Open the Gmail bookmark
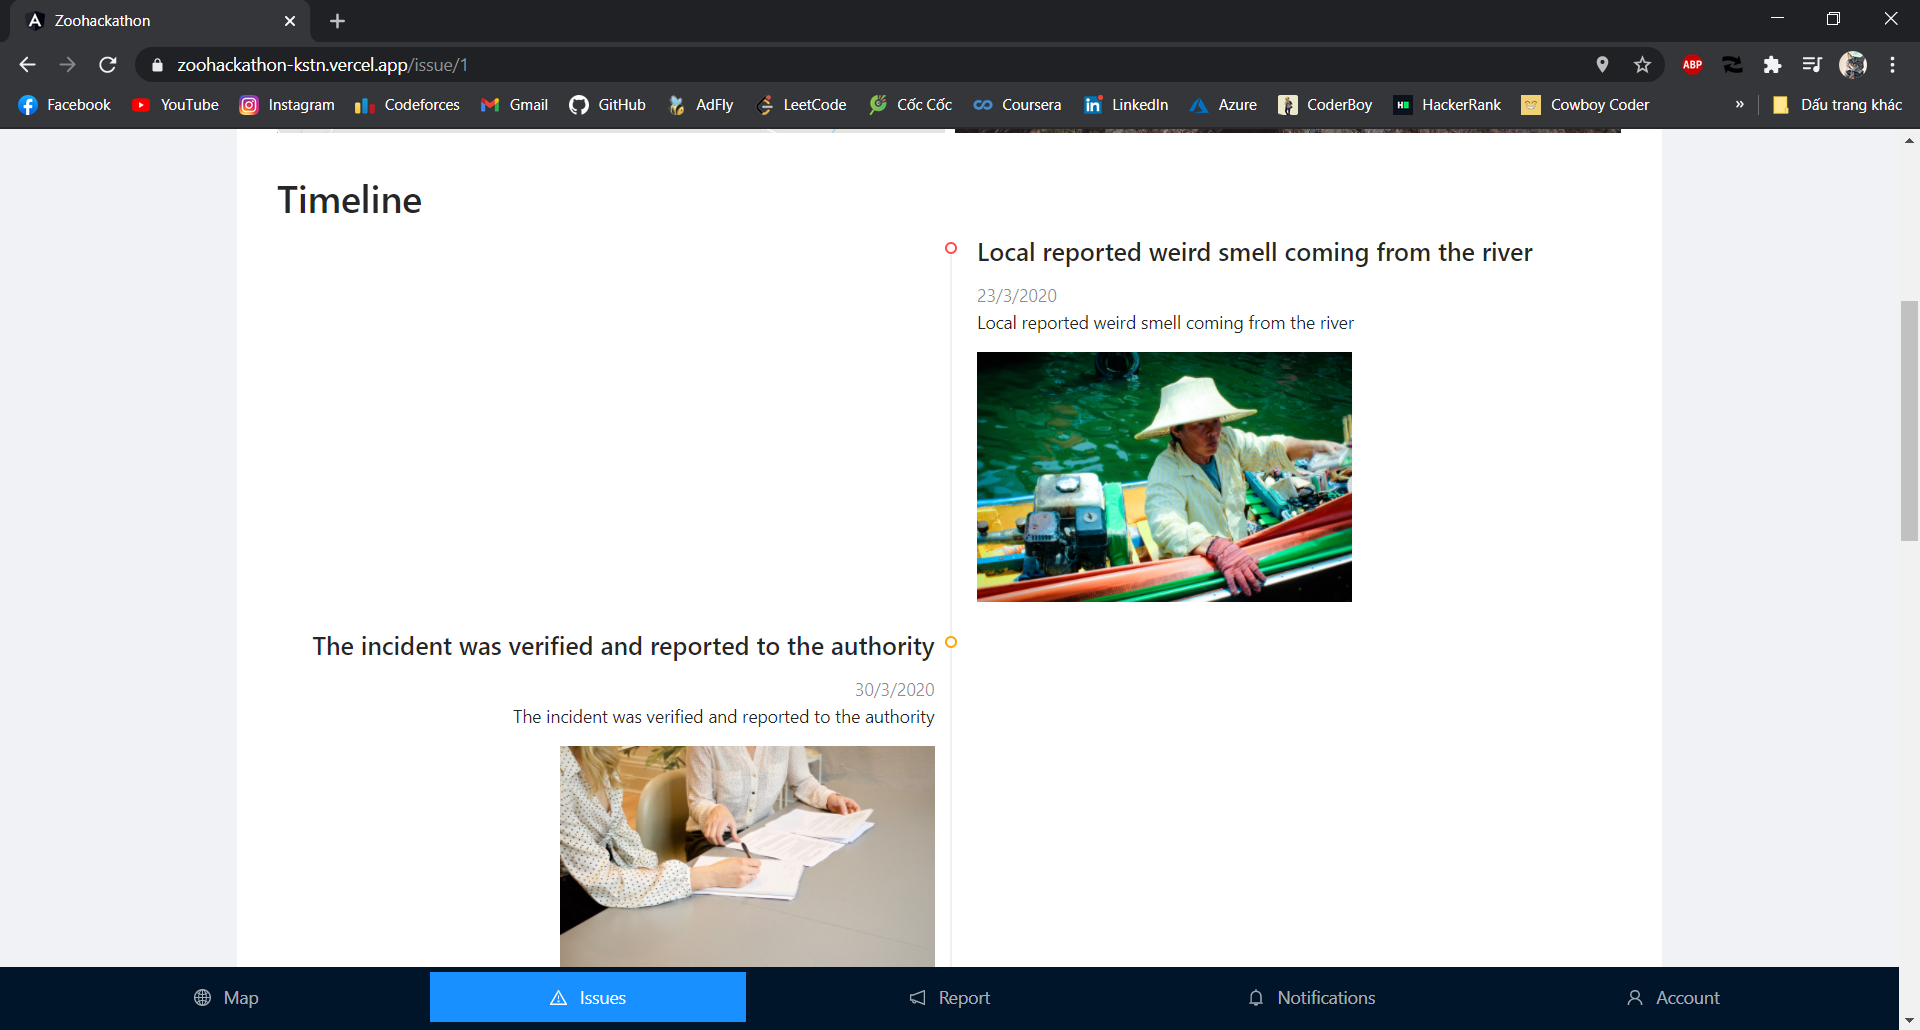The height and width of the screenshot is (1030, 1920). pos(514,105)
